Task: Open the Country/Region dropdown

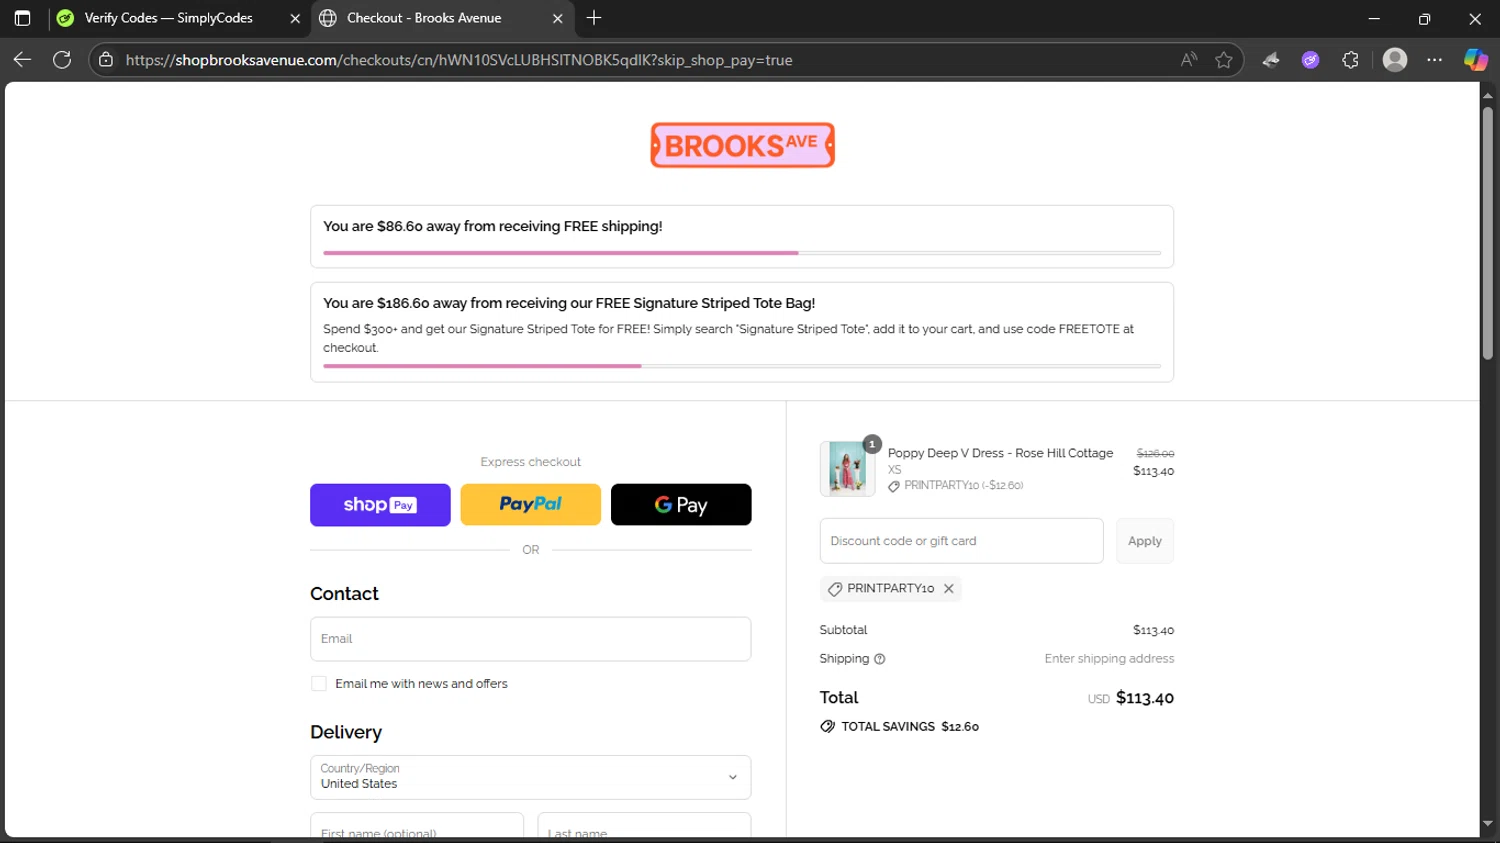Action: coord(531,777)
